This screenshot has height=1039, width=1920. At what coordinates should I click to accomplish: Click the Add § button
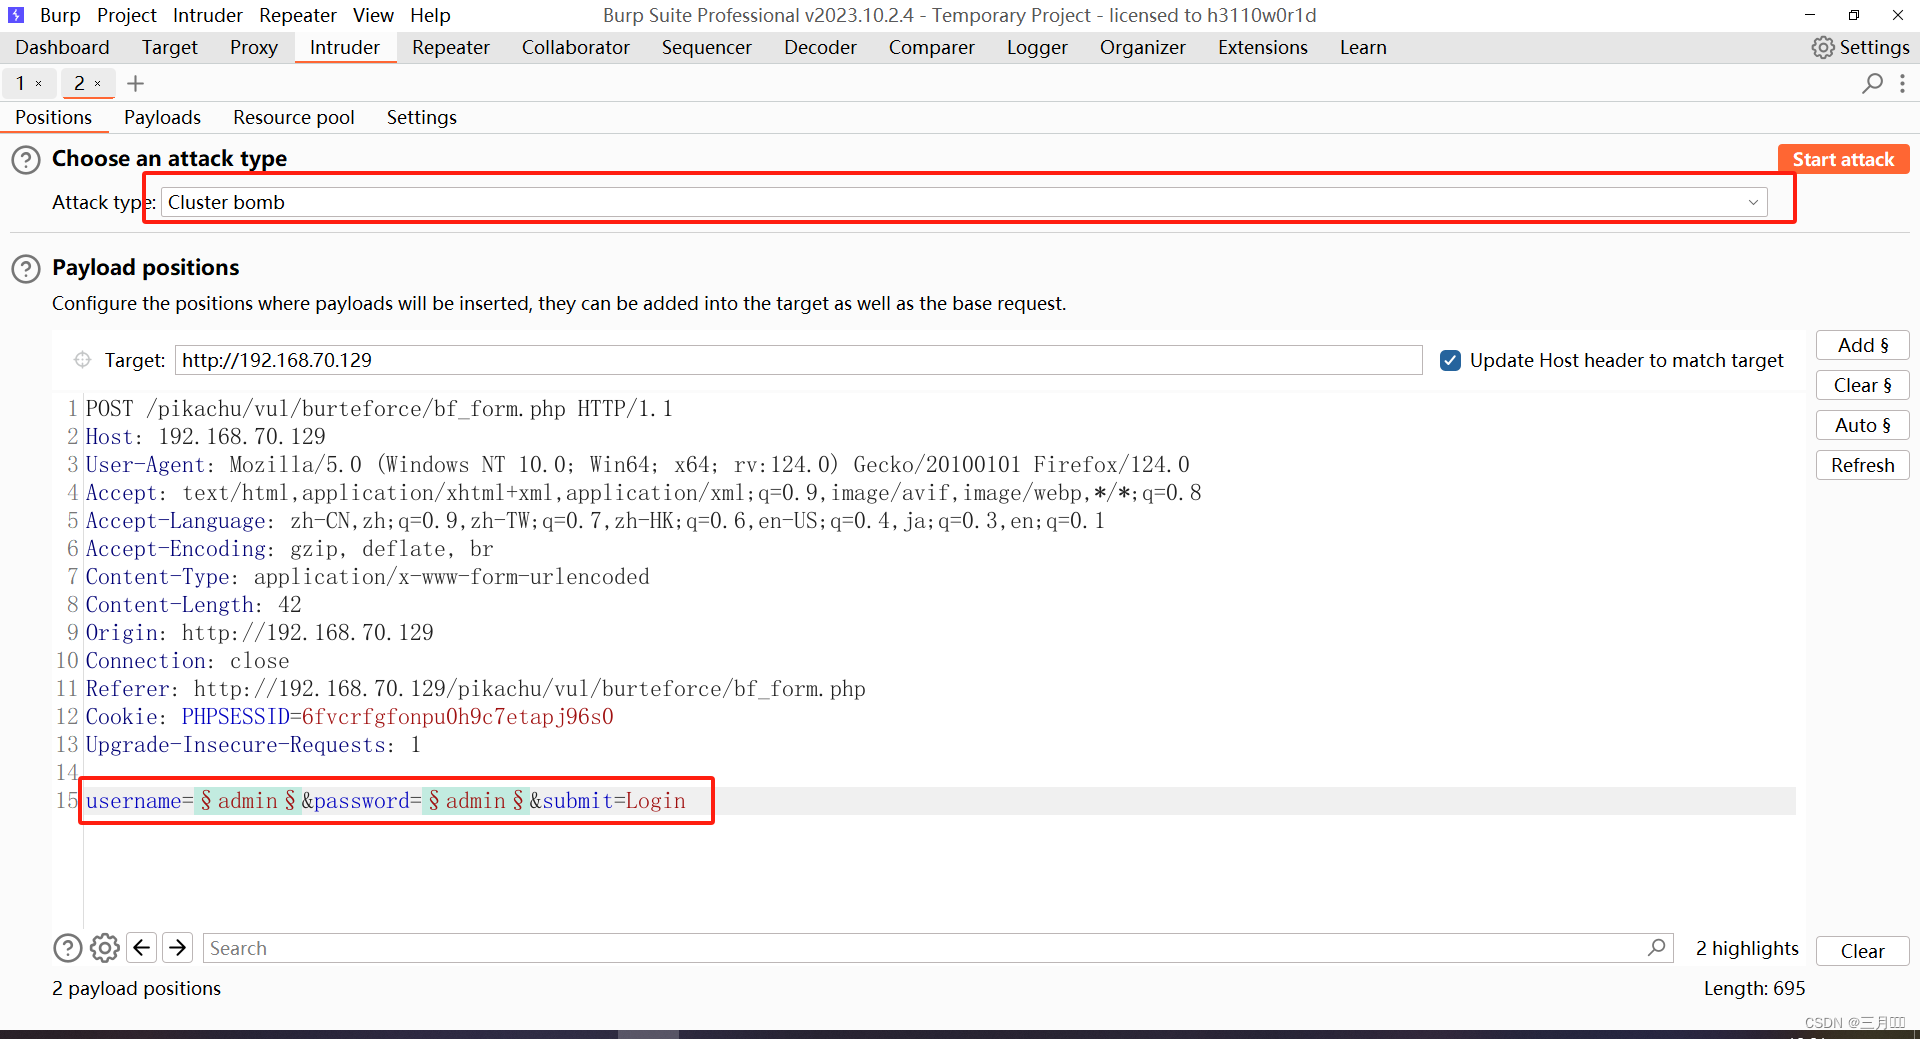(x=1862, y=345)
